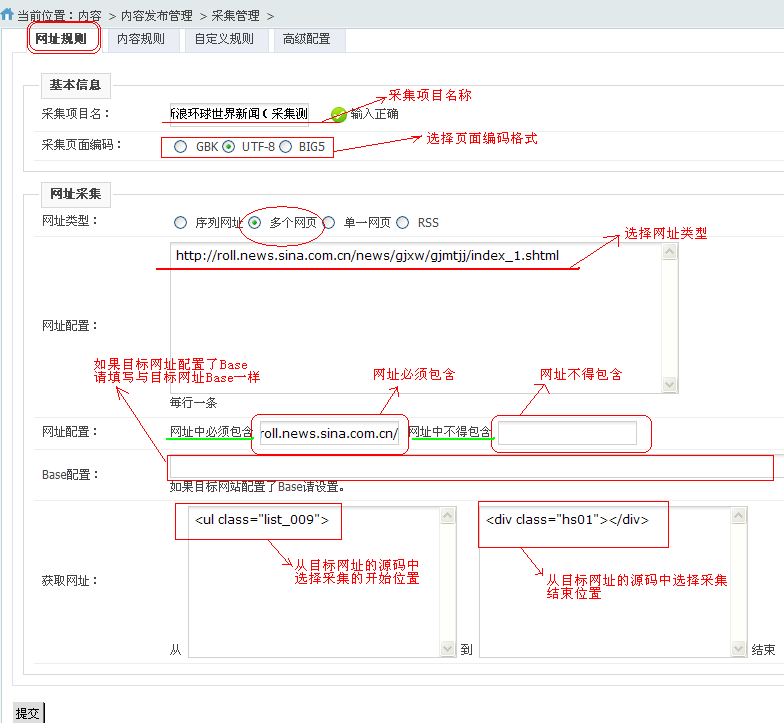Go to the 高级配置 tab

[306, 40]
